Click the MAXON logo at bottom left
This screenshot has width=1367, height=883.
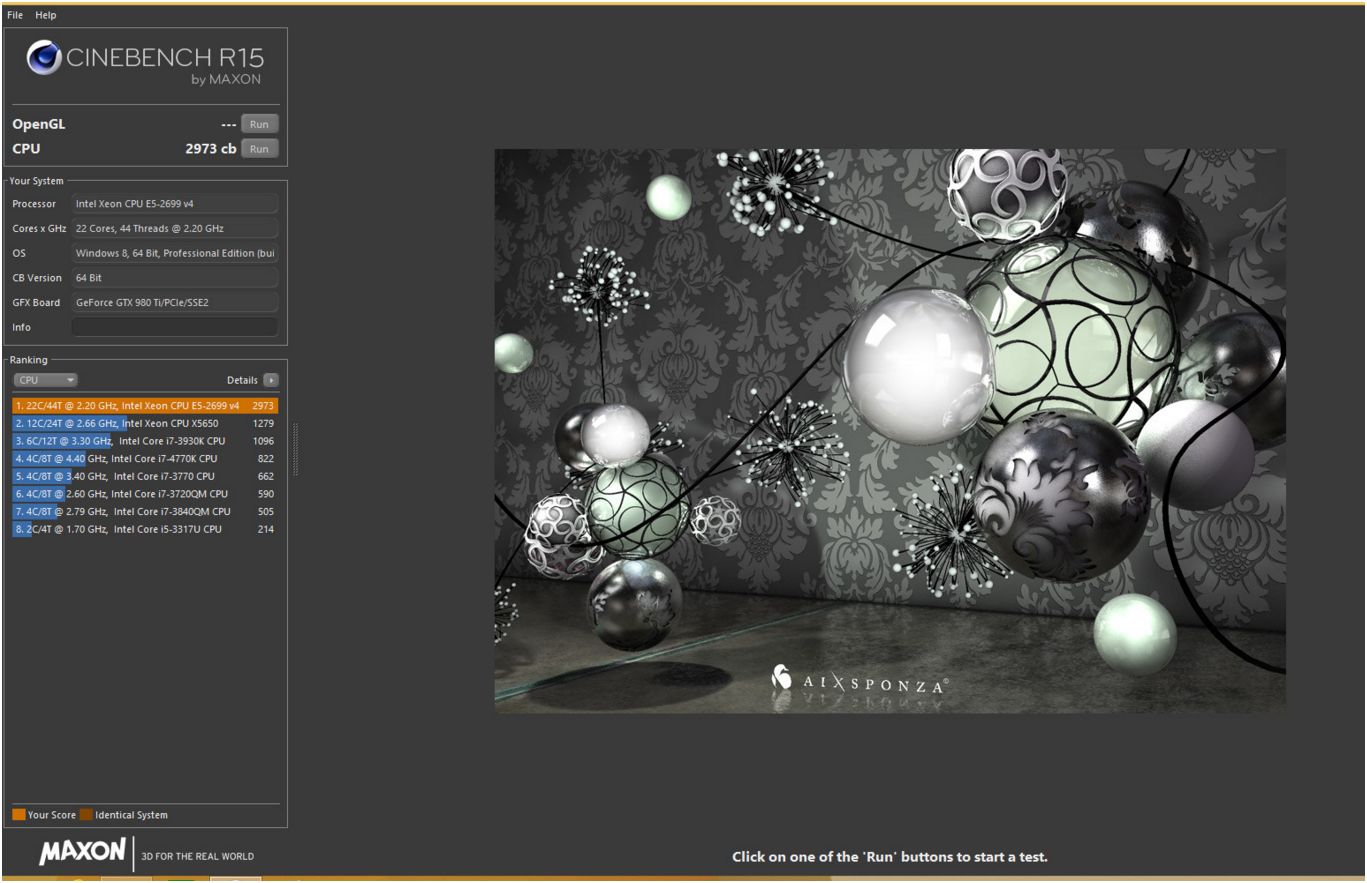[82, 853]
